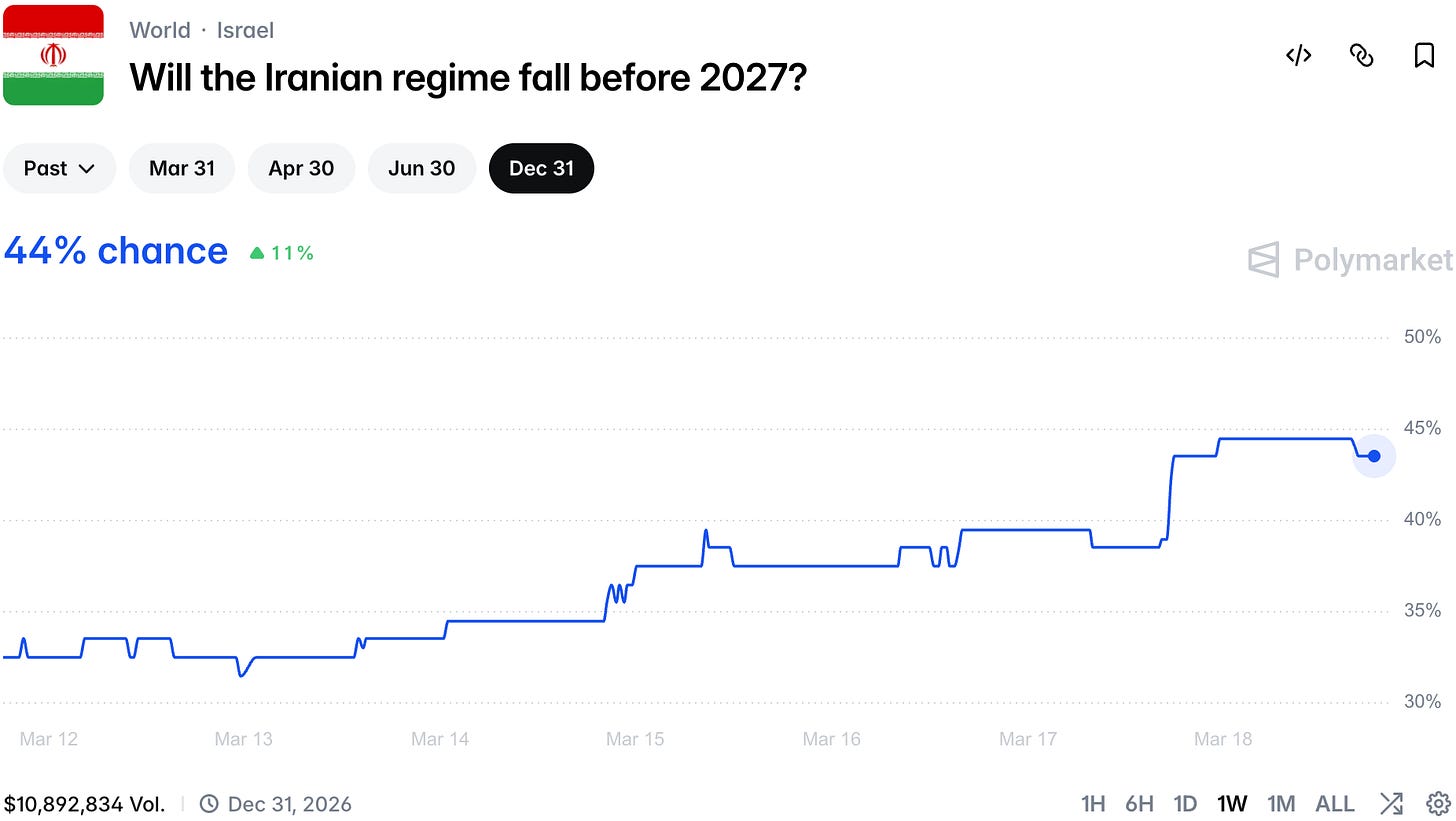Click the shuffle compare icon

click(x=1391, y=803)
